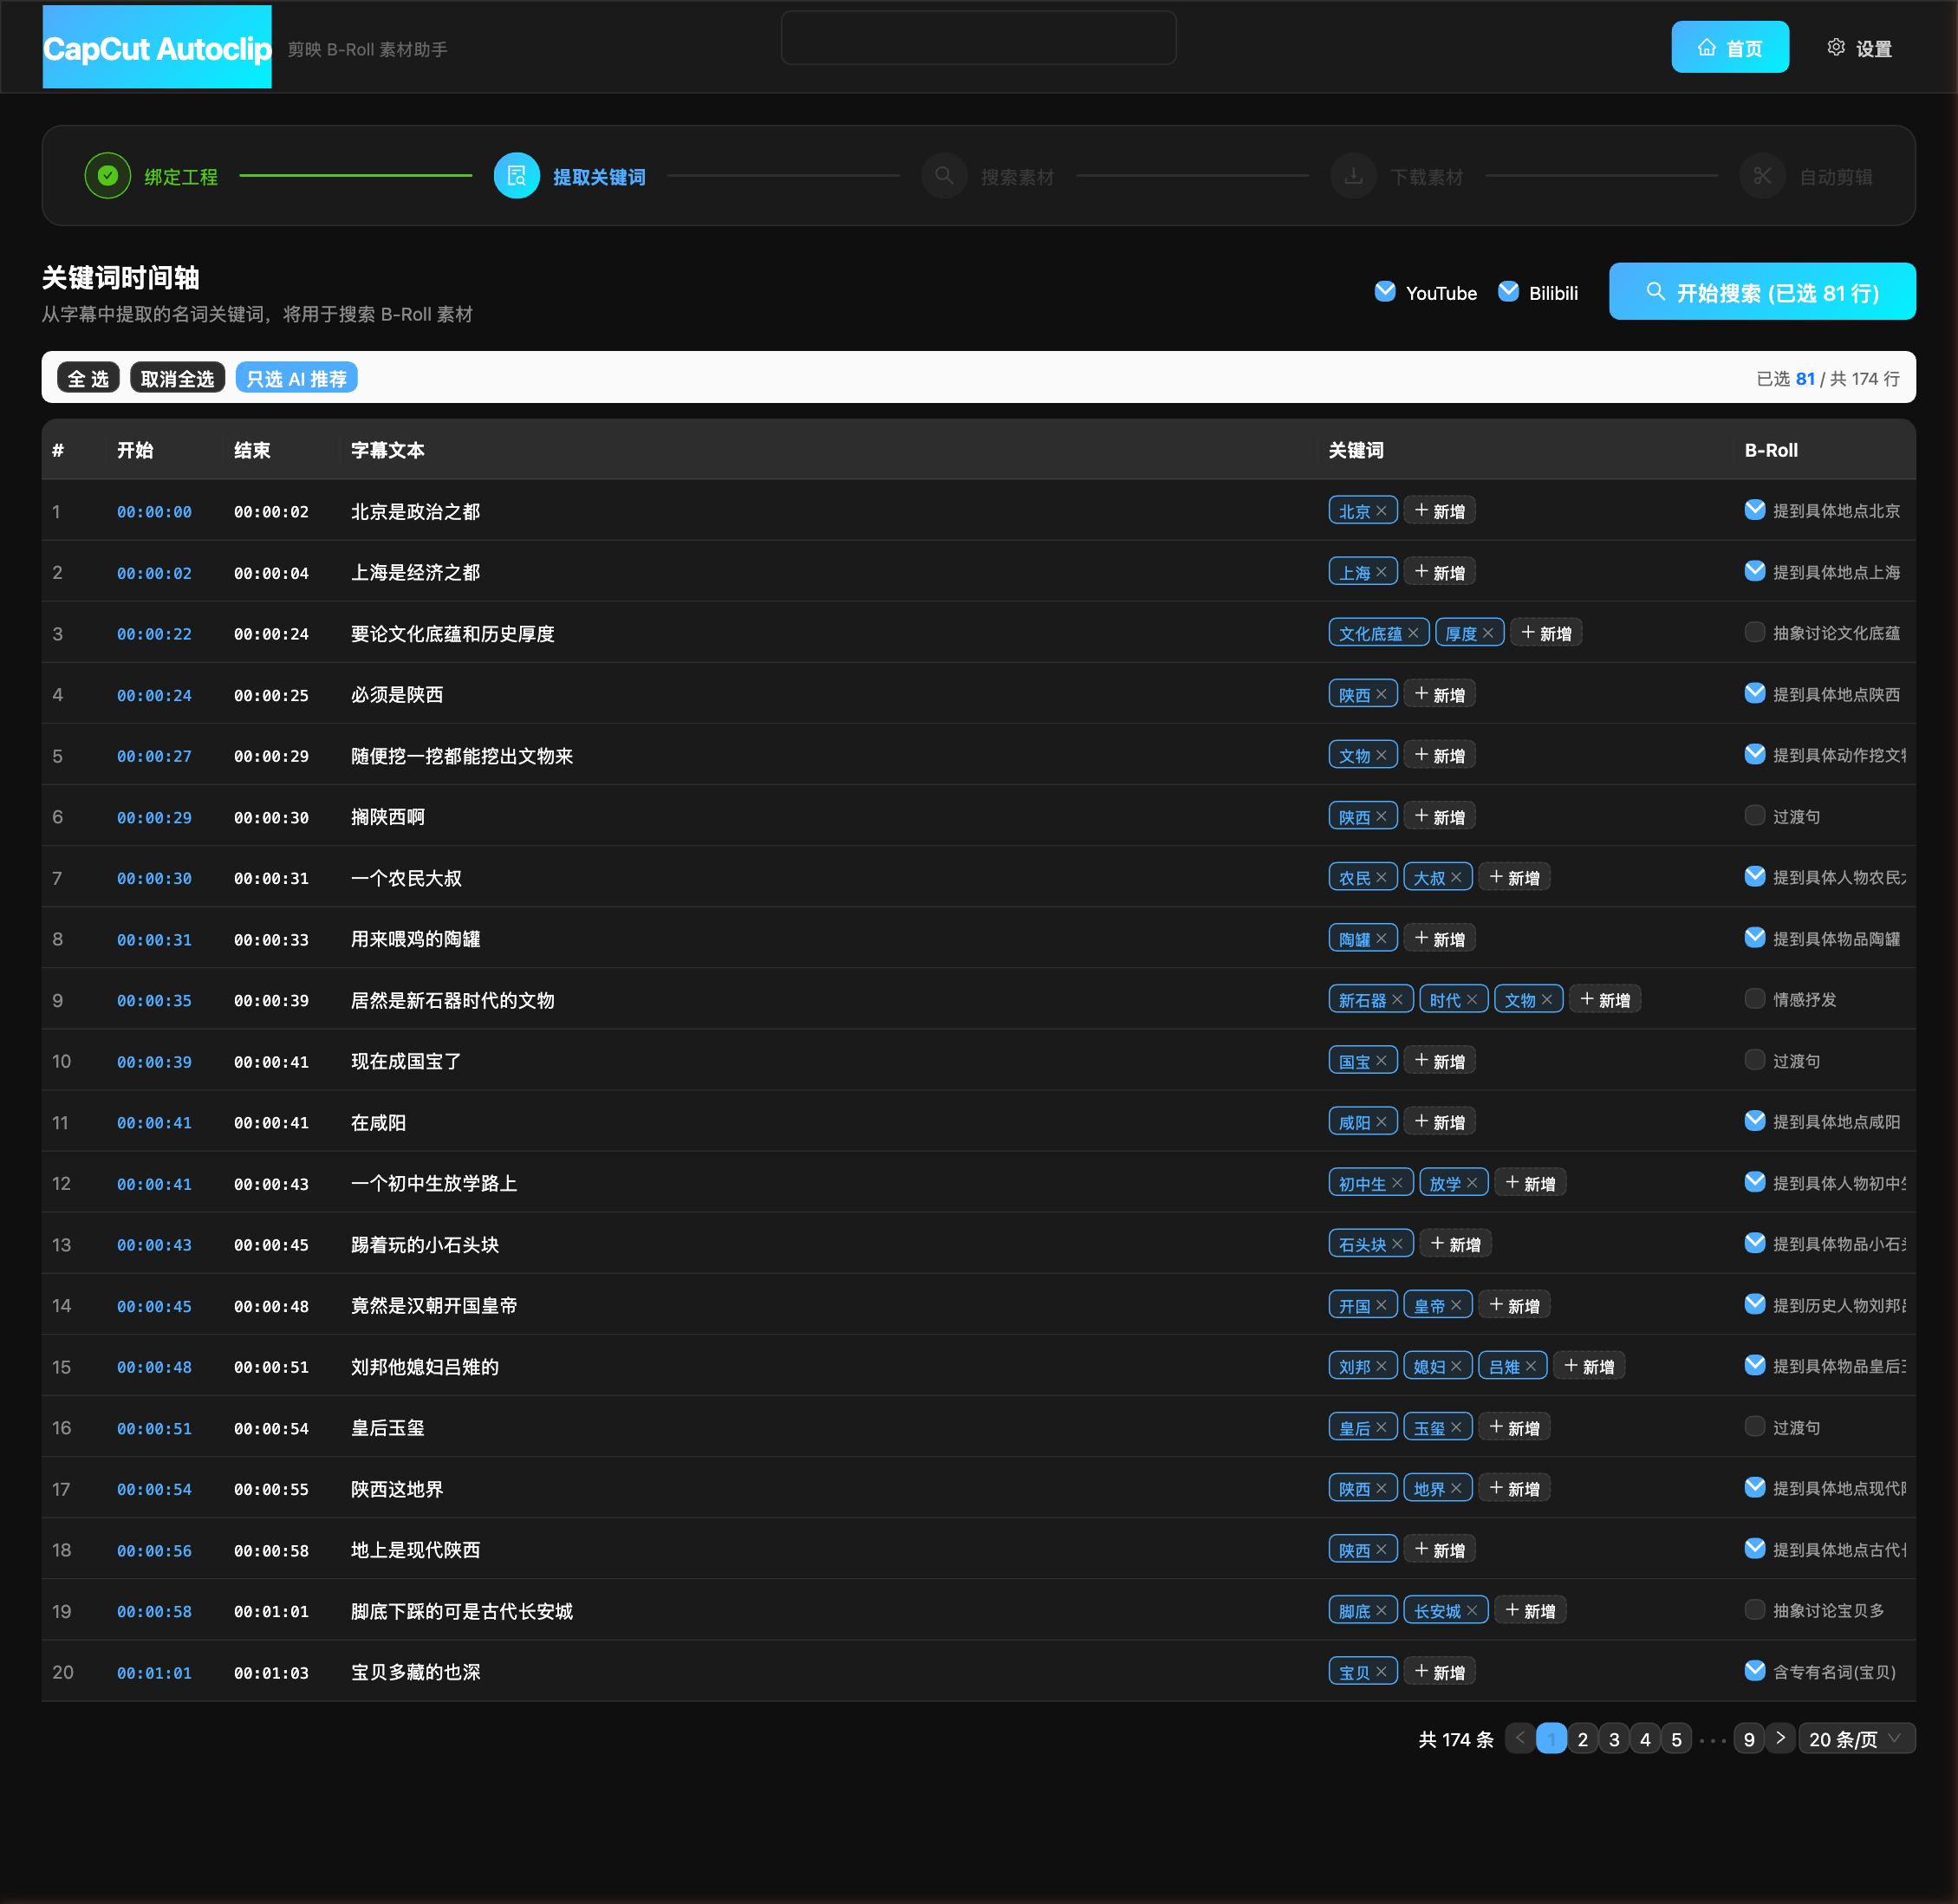This screenshot has height=1904, width=1958.
Task: Uncheck the Bilibili source checkbox
Action: coord(1507,291)
